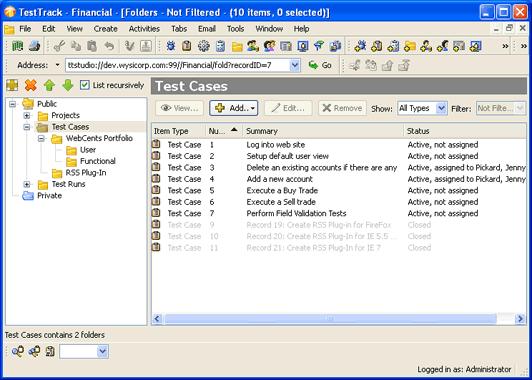Click the Private folder icon
The height and width of the screenshot is (380, 532).
pyautogui.click(x=28, y=196)
